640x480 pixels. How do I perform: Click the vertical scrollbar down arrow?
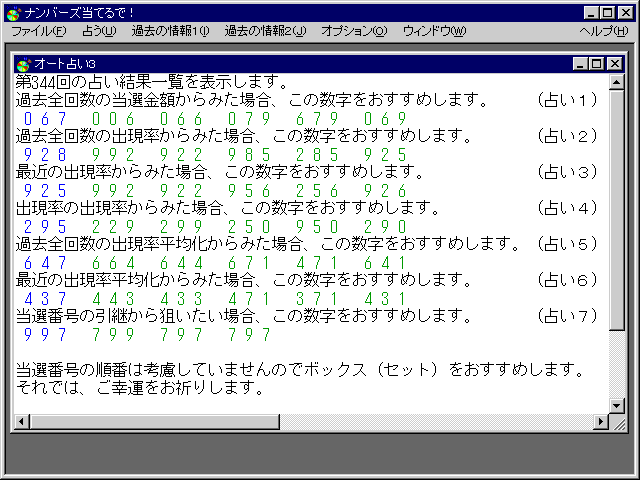[x=616, y=406]
